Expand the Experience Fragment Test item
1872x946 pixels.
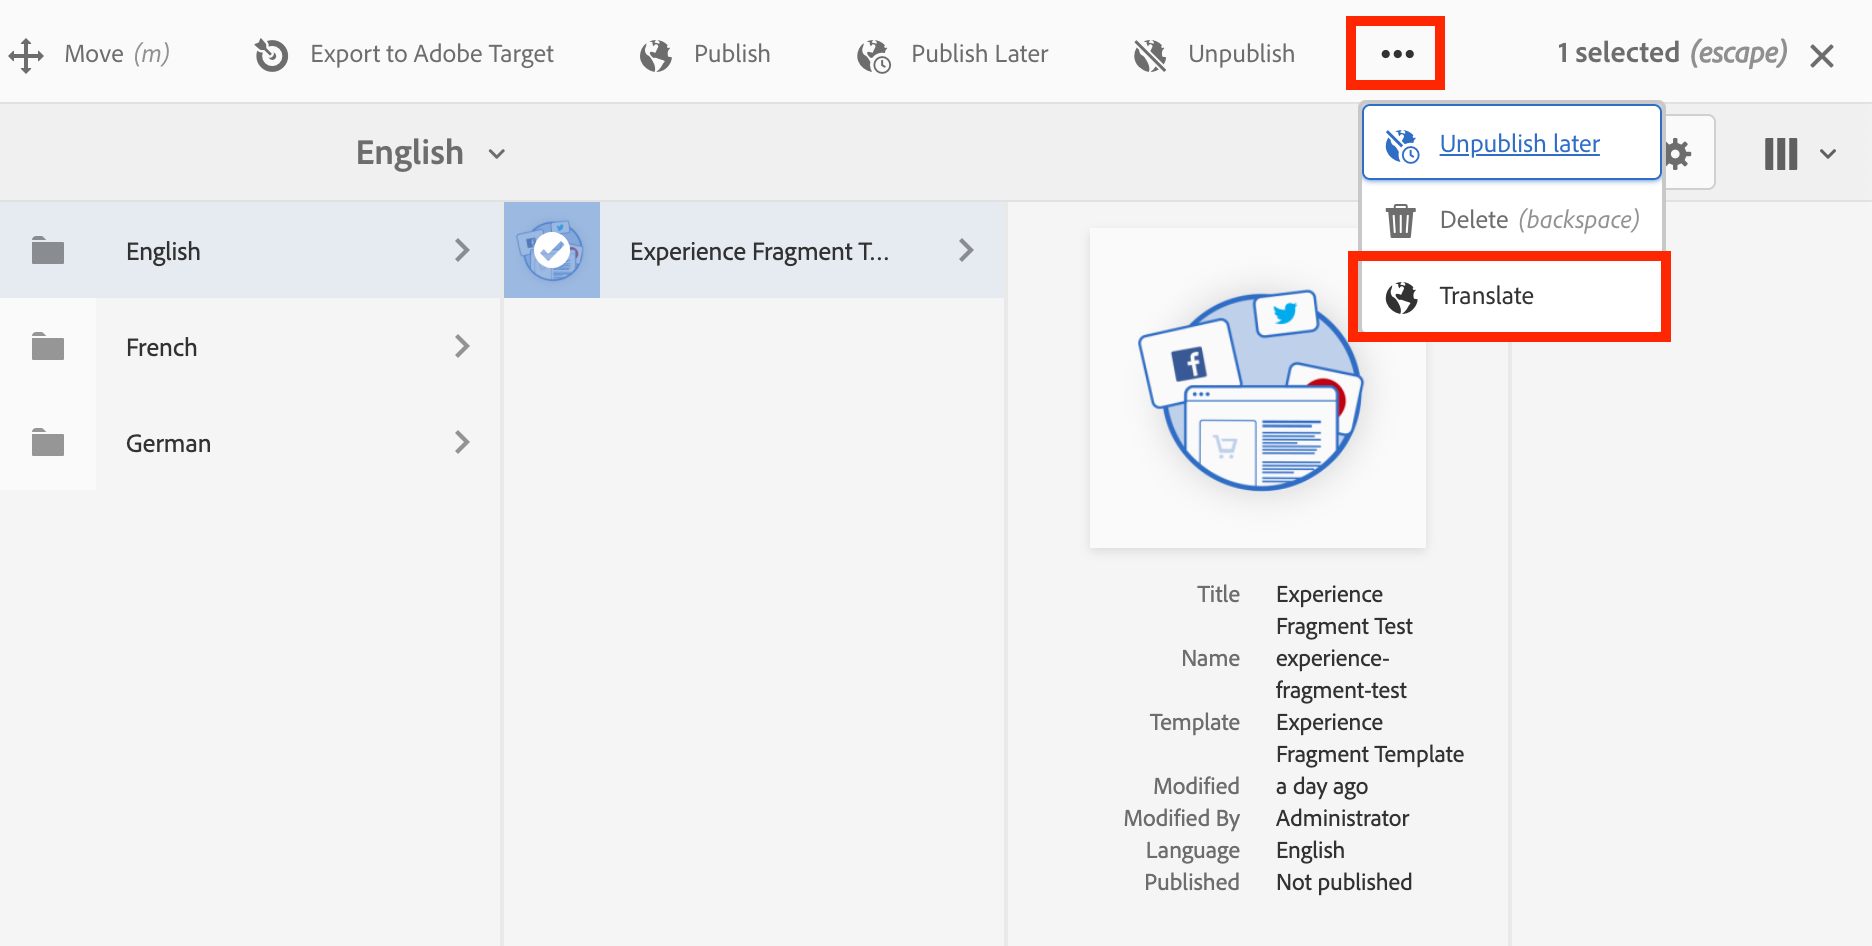(x=965, y=250)
